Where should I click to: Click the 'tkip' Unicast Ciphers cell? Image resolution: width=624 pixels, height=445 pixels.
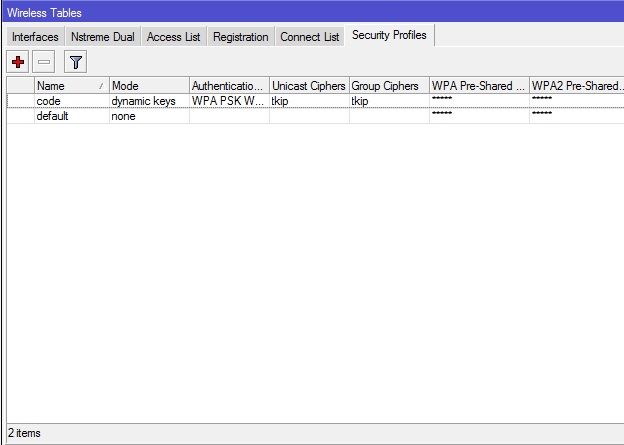coord(309,101)
